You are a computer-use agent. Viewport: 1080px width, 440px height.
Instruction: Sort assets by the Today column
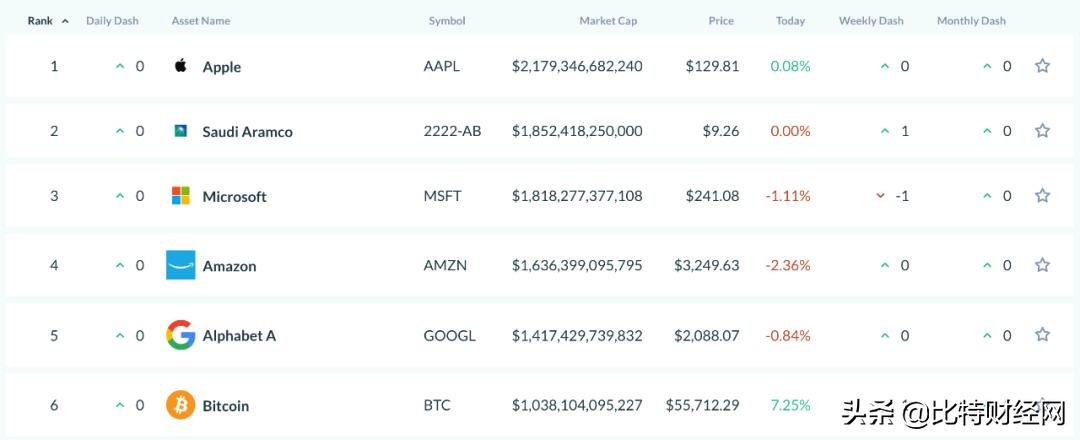pos(790,21)
